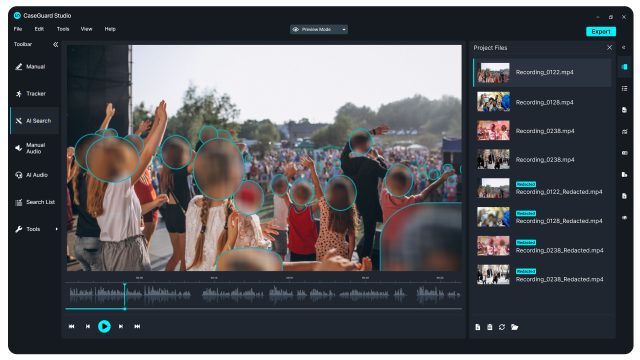Screen dimensions: 640x360
Task: Click Redacted badge above Recording_0128_Redacted.mp4
Action: point(526,213)
